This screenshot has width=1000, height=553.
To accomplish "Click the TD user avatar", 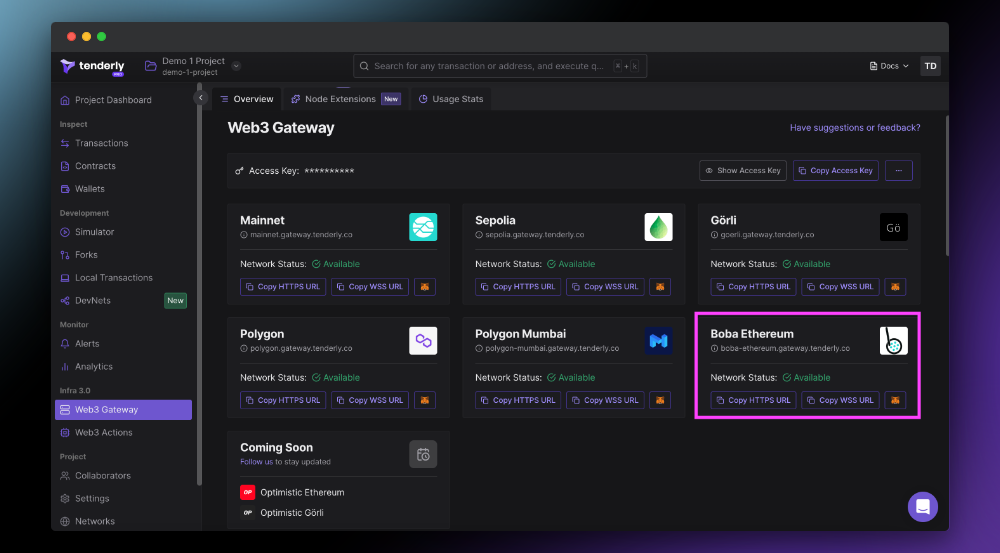I will click(930, 66).
